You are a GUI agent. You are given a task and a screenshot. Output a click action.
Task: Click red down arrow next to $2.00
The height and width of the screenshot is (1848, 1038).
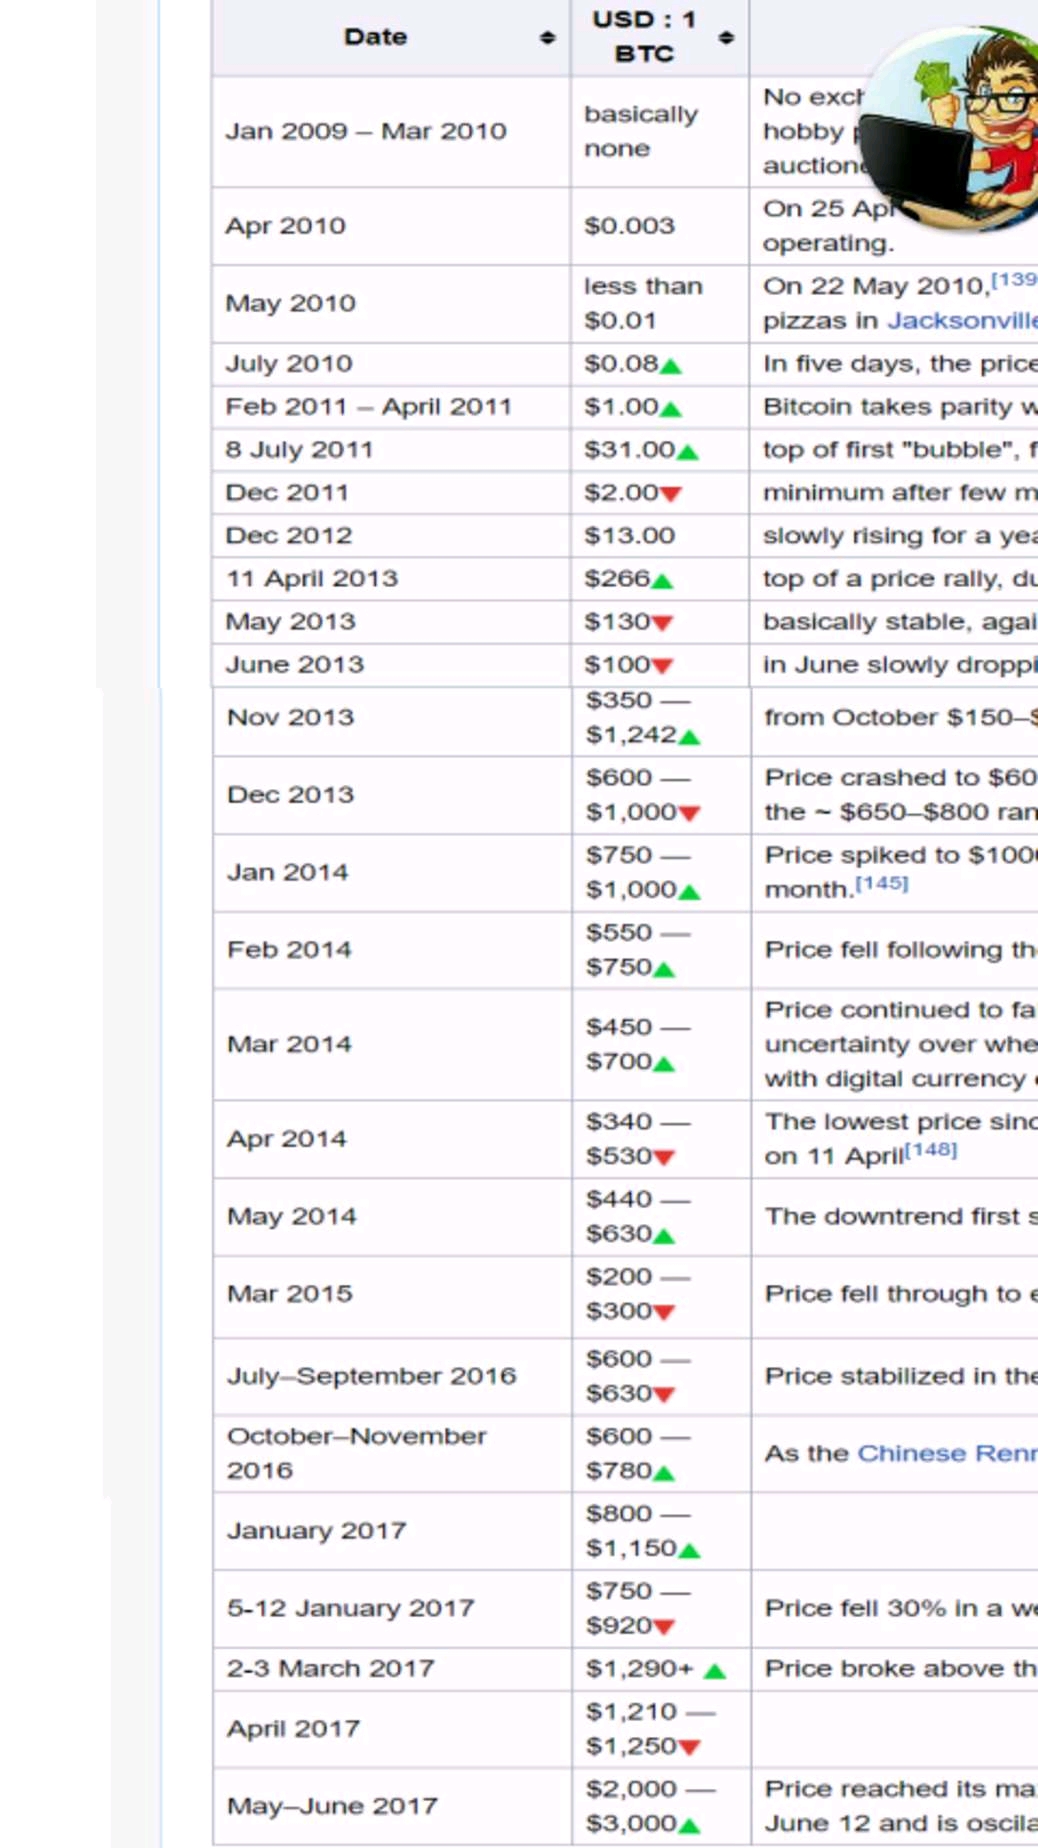(x=671, y=494)
